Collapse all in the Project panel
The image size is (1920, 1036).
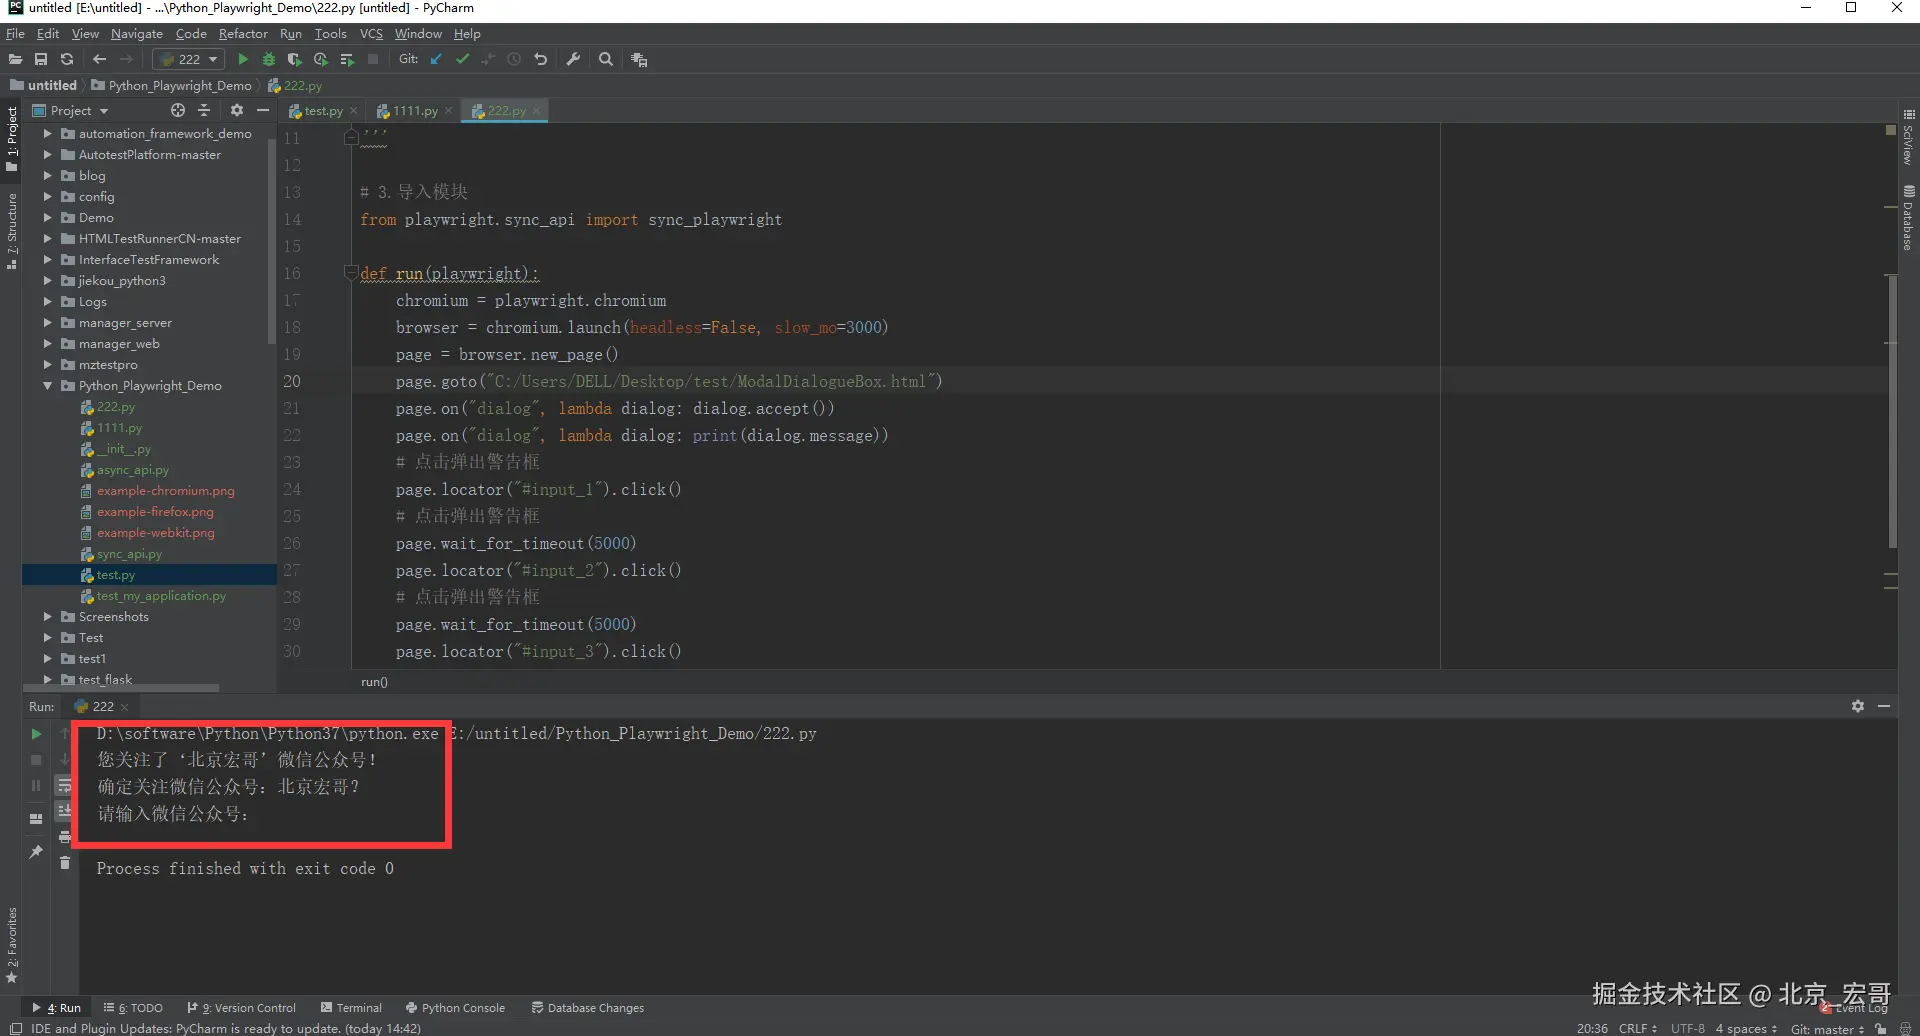coord(204,110)
